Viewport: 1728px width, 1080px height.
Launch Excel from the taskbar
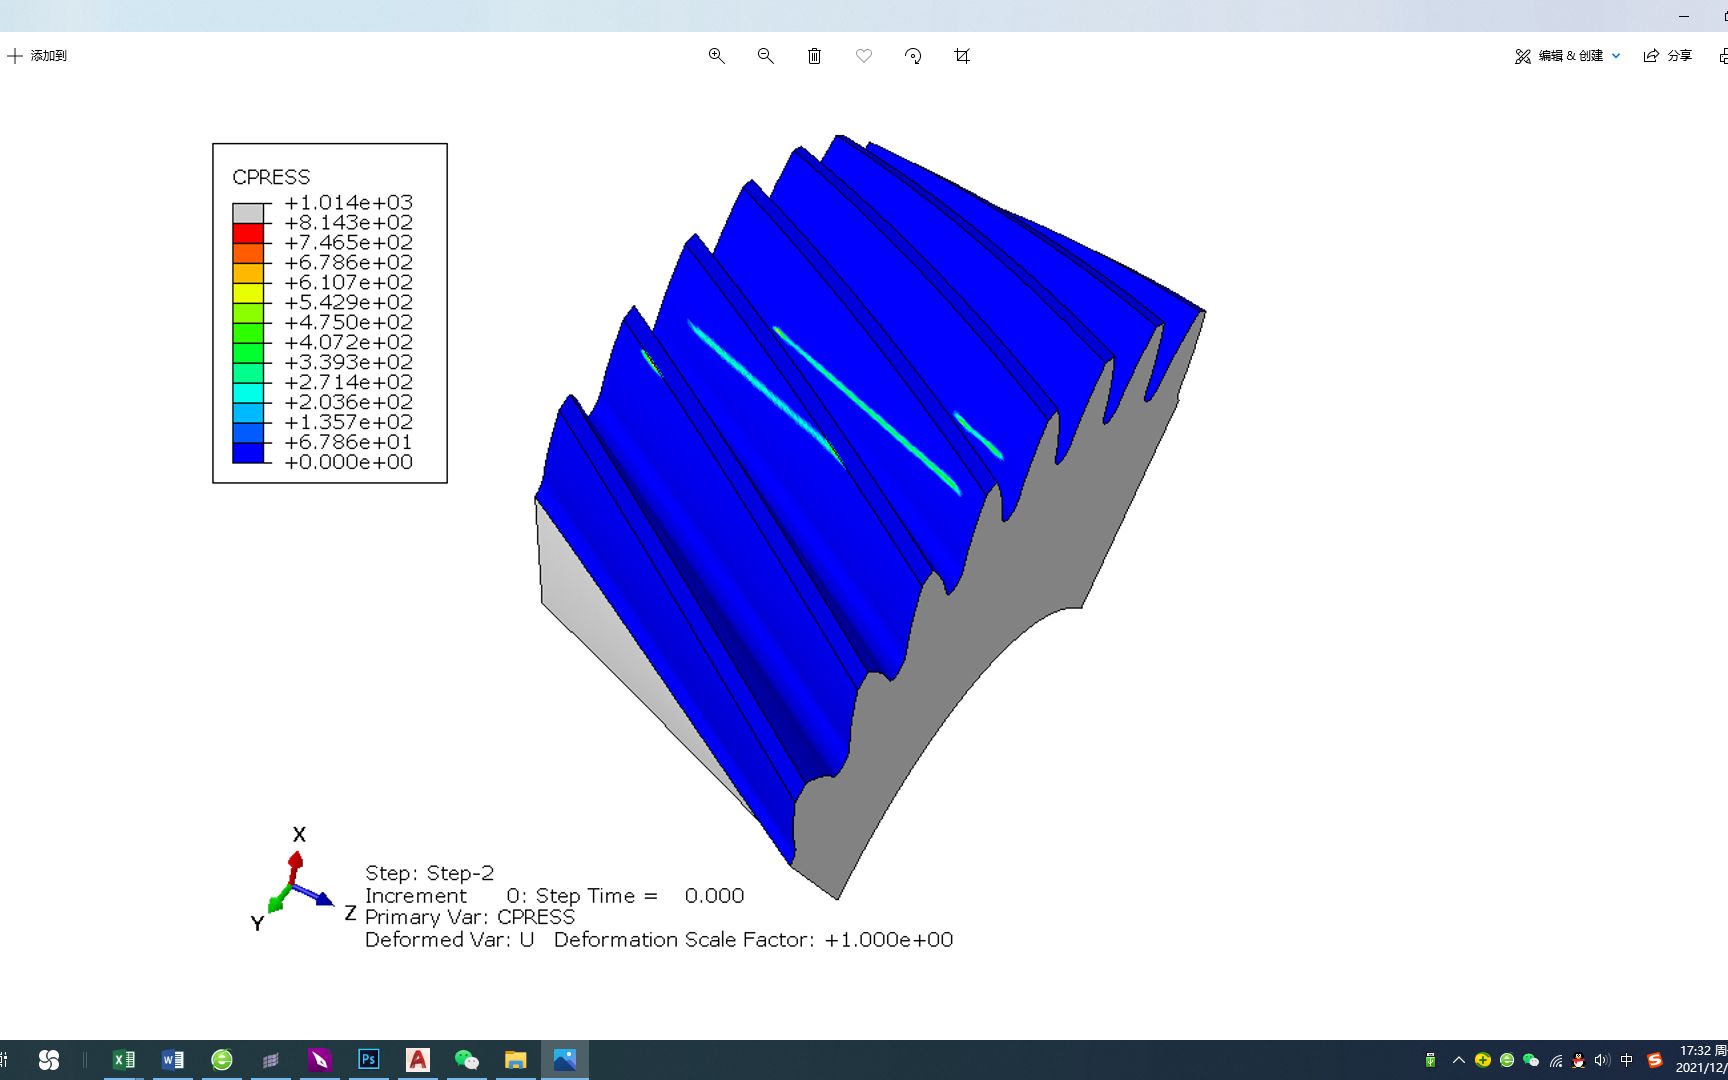tap(124, 1059)
